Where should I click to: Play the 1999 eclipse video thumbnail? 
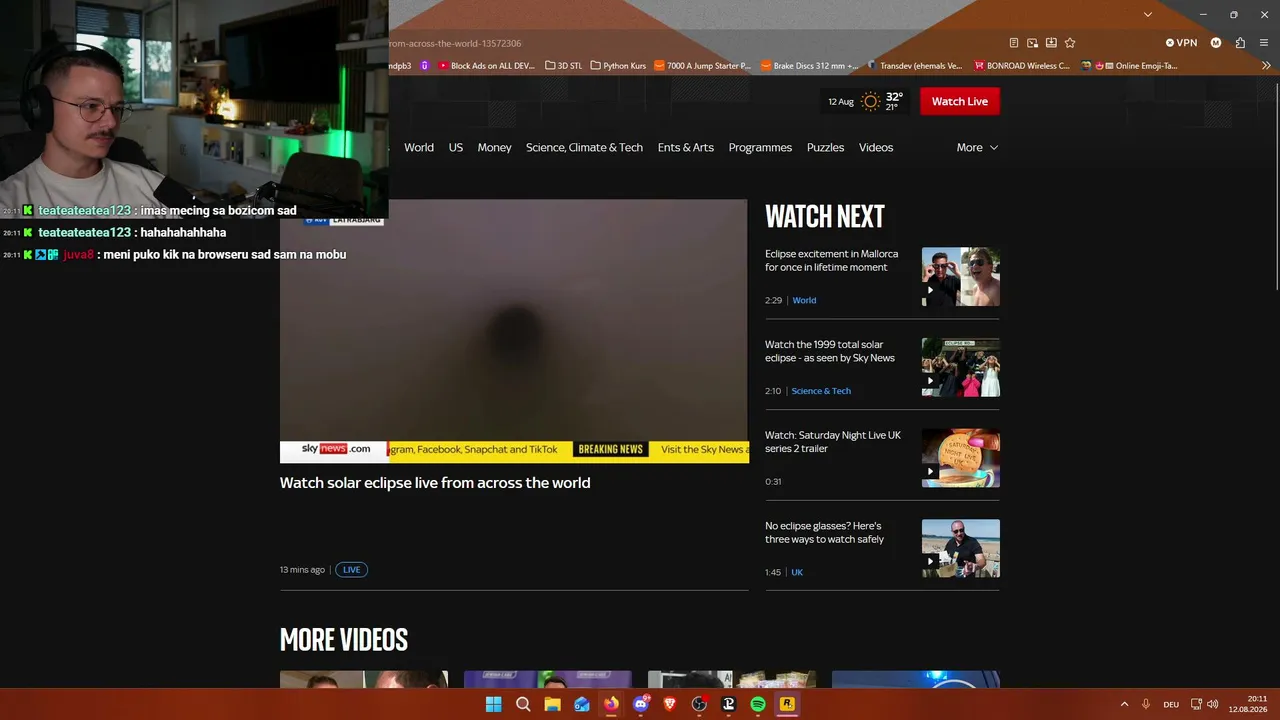click(961, 367)
